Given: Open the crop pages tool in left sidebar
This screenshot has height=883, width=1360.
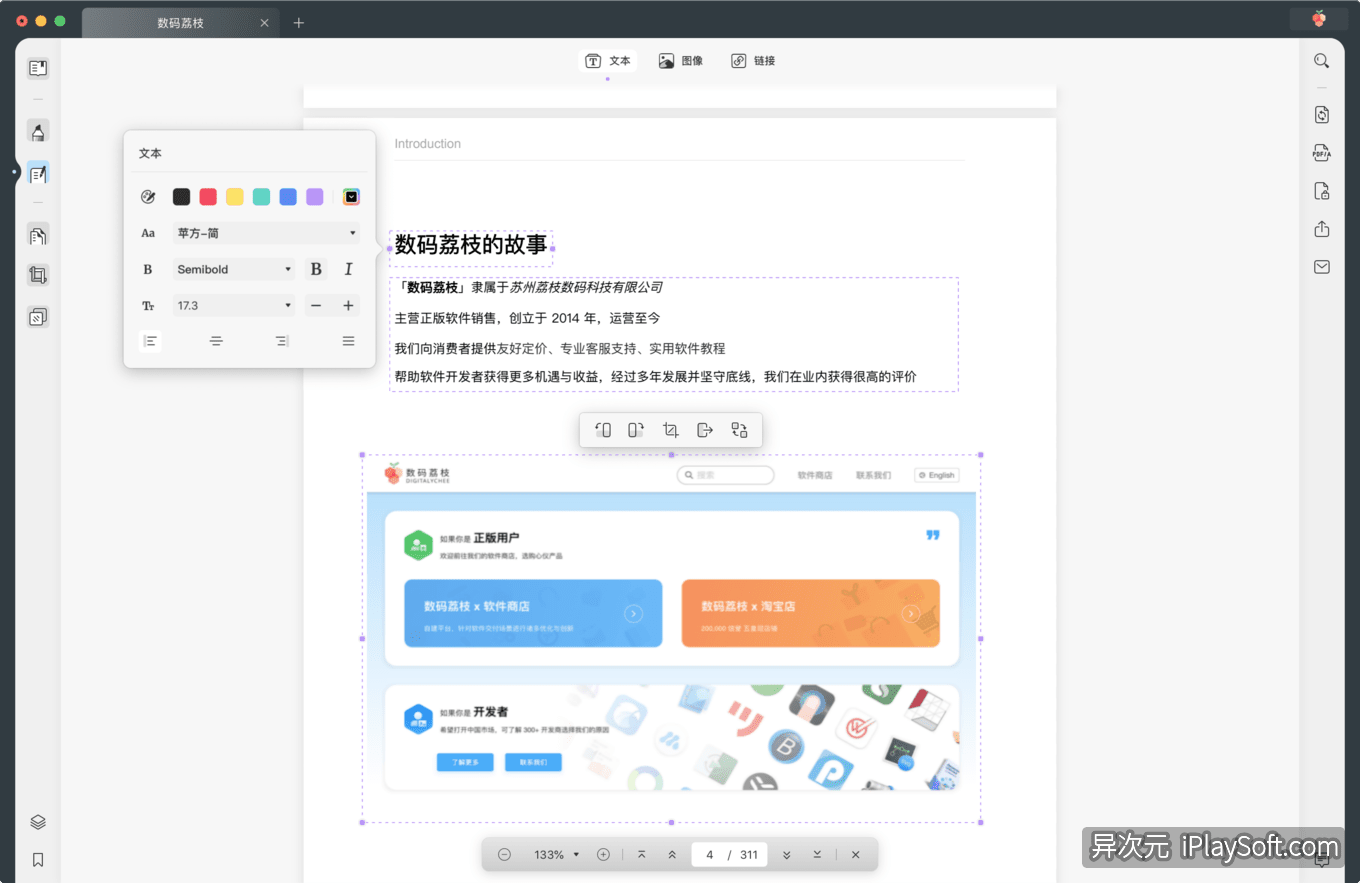Looking at the screenshot, I should click(x=37, y=274).
